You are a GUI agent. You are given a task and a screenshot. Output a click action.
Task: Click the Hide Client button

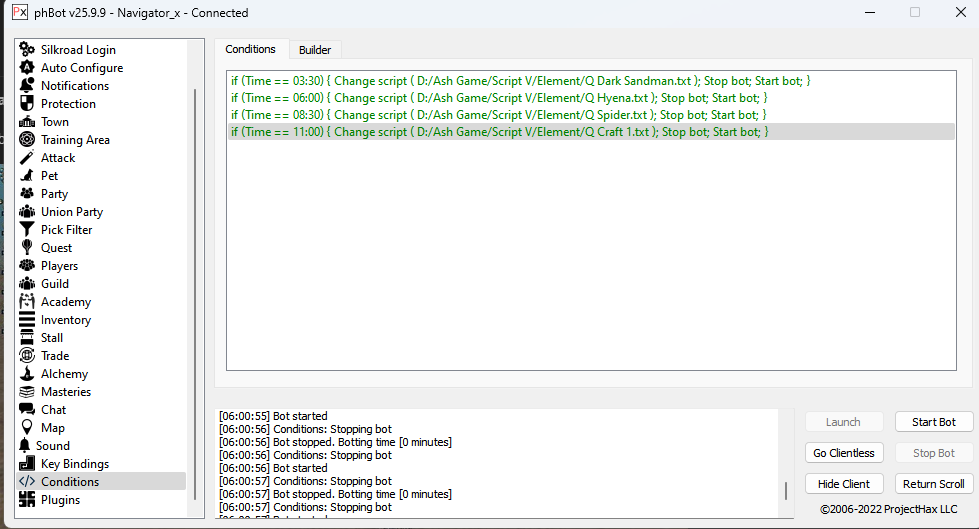(x=843, y=484)
